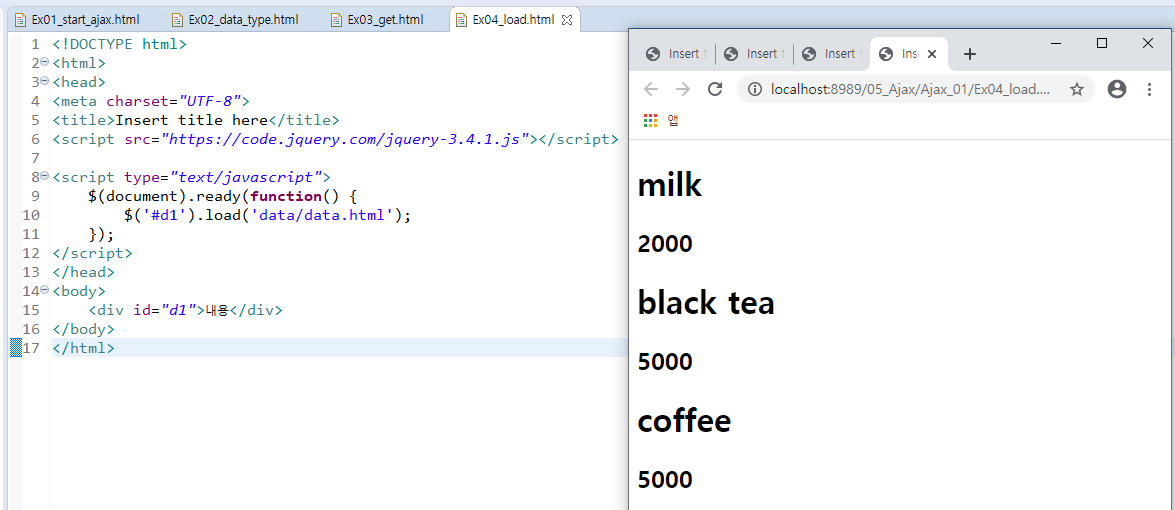Click the closing html tag on line 17
This screenshot has height=510, width=1175.
click(83, 347)
